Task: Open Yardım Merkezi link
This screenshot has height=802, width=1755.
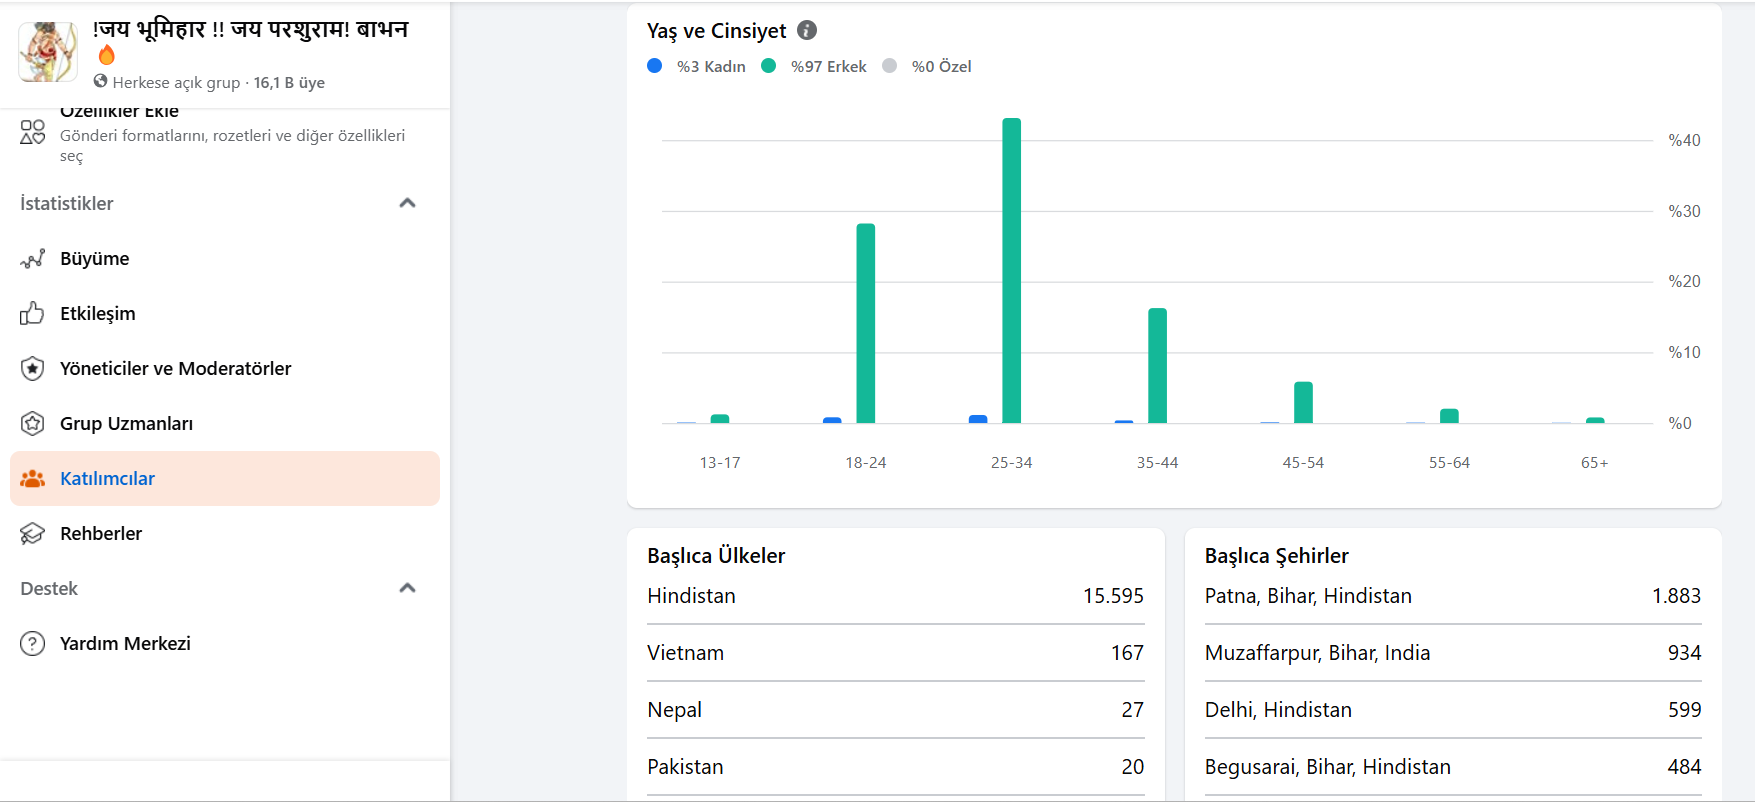Action: (225, 644)
